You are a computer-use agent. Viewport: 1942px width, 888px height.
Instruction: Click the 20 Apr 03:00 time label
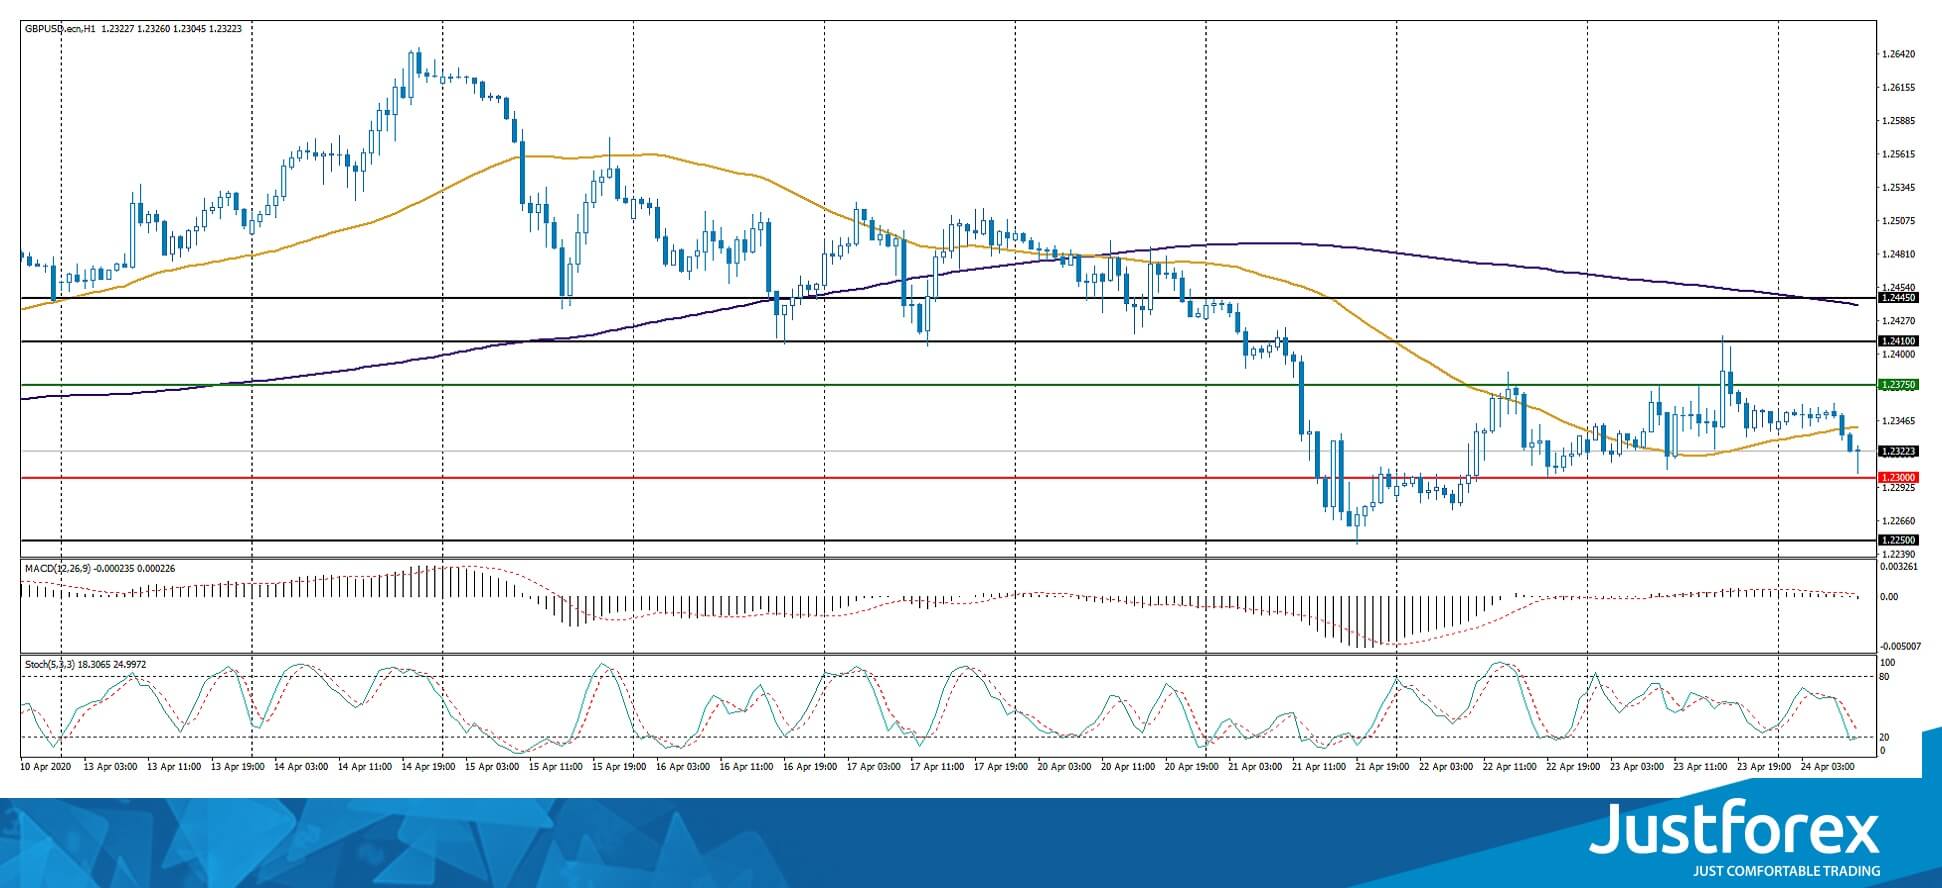[1065, 766]
